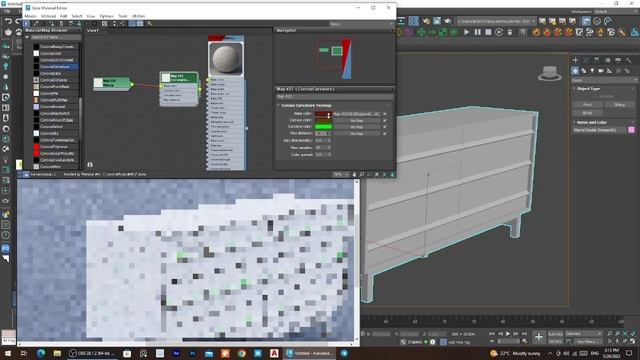Click the trash icon in the main toolbar
640x360 pixels.
(x=510, y=32)
